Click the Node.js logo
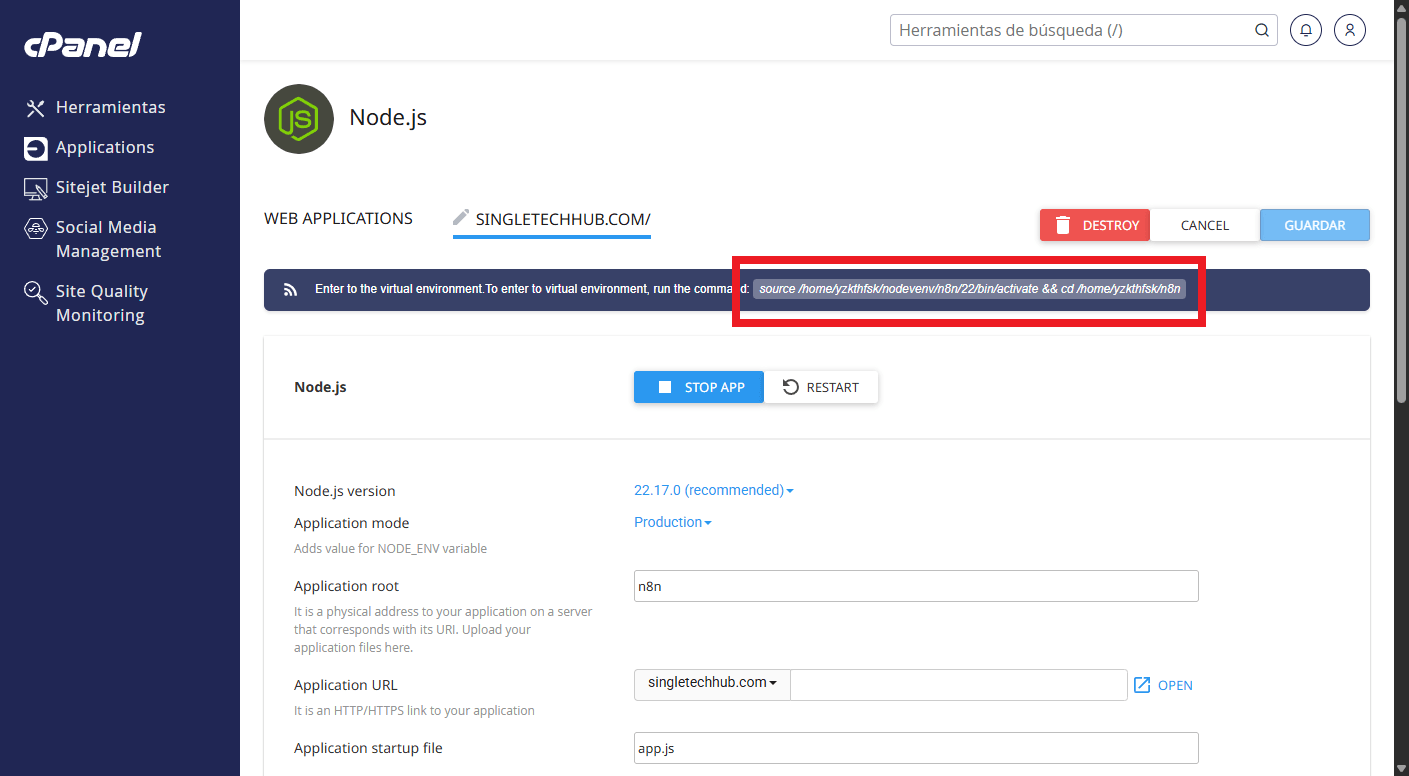This screenshot has width=1409, height=776. 299,119
